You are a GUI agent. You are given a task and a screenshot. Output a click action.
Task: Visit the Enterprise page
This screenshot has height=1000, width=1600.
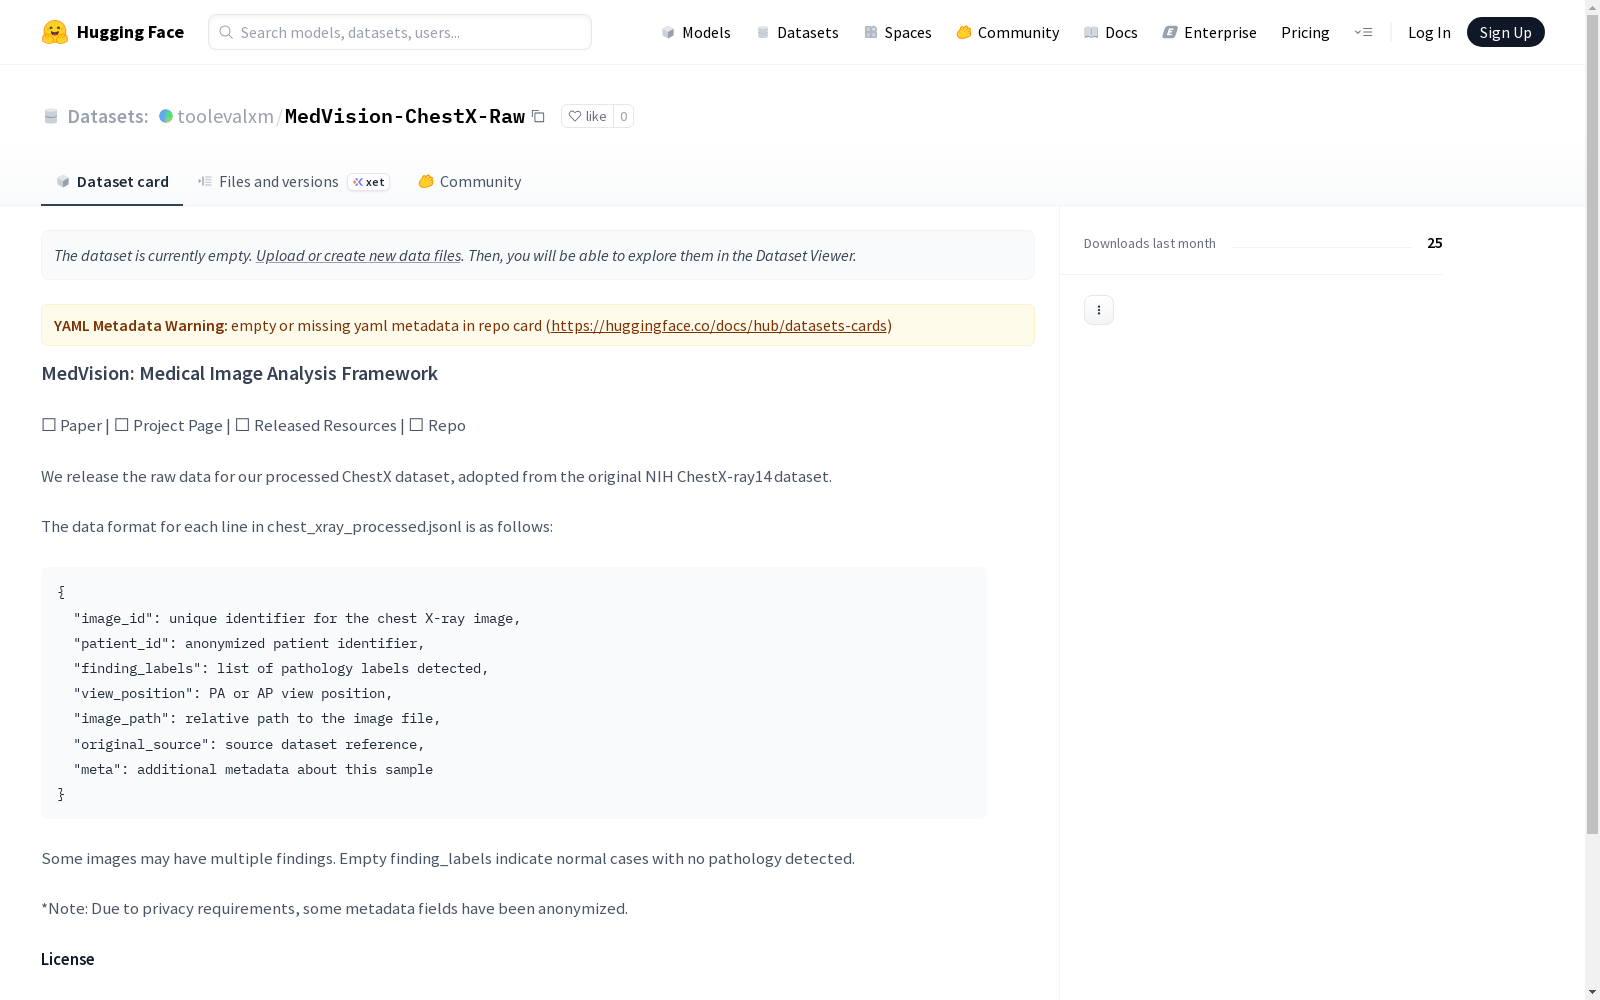click(x=1209, y=32)
